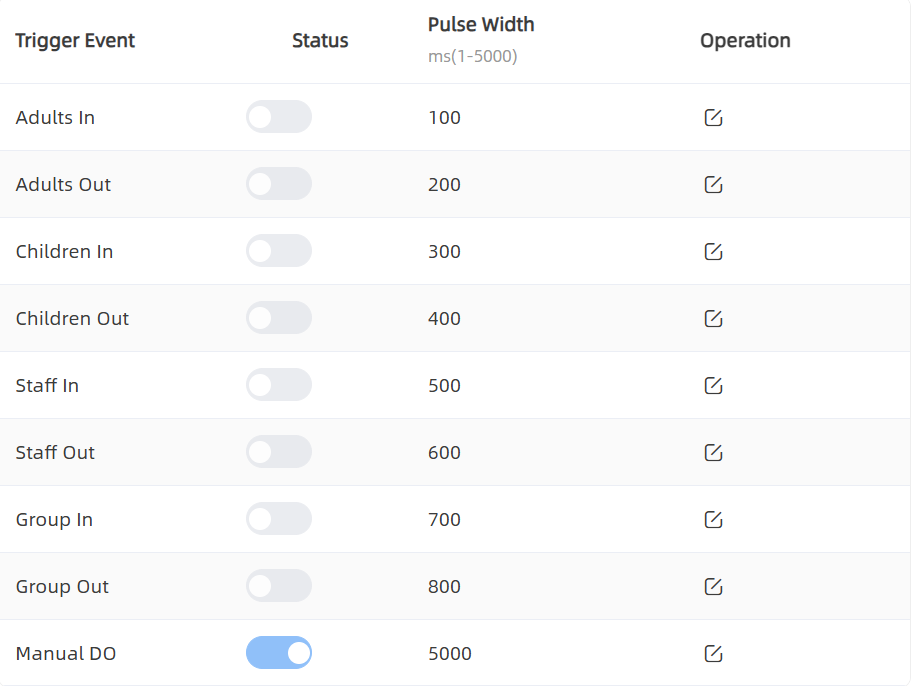Click the Staff In edit icon
The height and width of the screenshot is (686, 911).
tap(713, 386)
